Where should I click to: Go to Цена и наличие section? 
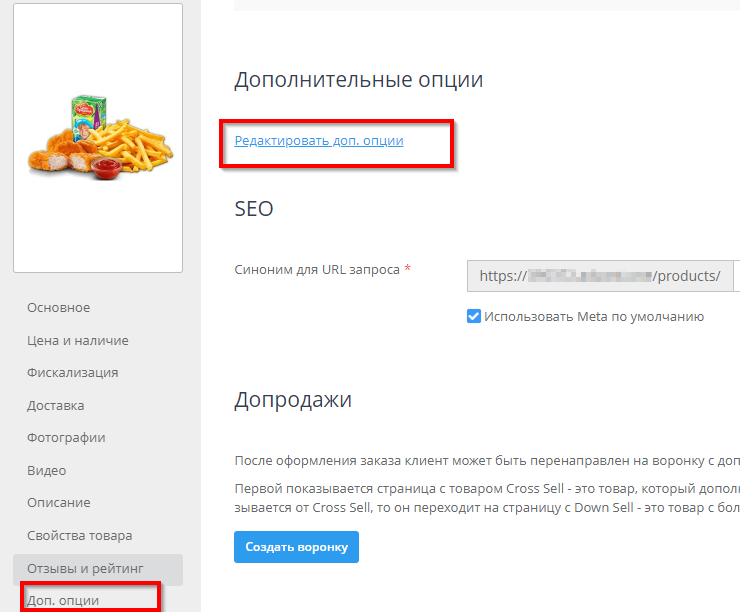(77, 341)
